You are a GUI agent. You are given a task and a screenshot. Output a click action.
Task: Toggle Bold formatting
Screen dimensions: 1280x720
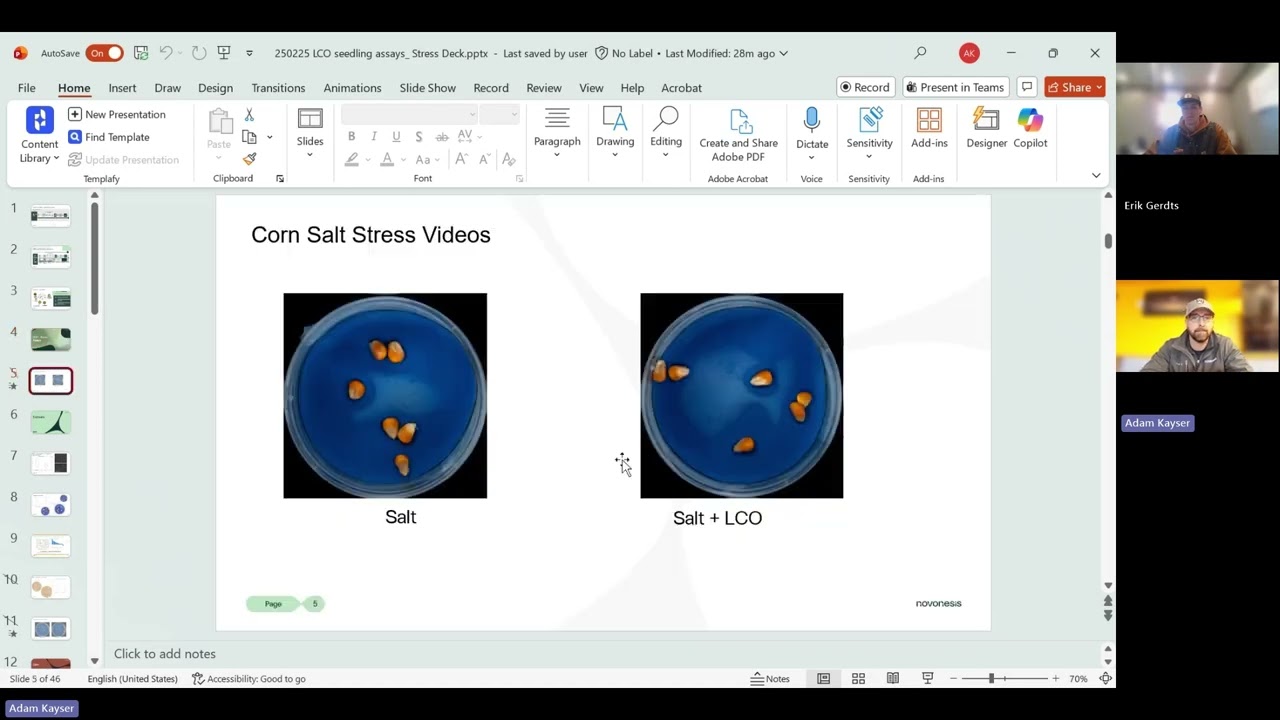point(351,137)
